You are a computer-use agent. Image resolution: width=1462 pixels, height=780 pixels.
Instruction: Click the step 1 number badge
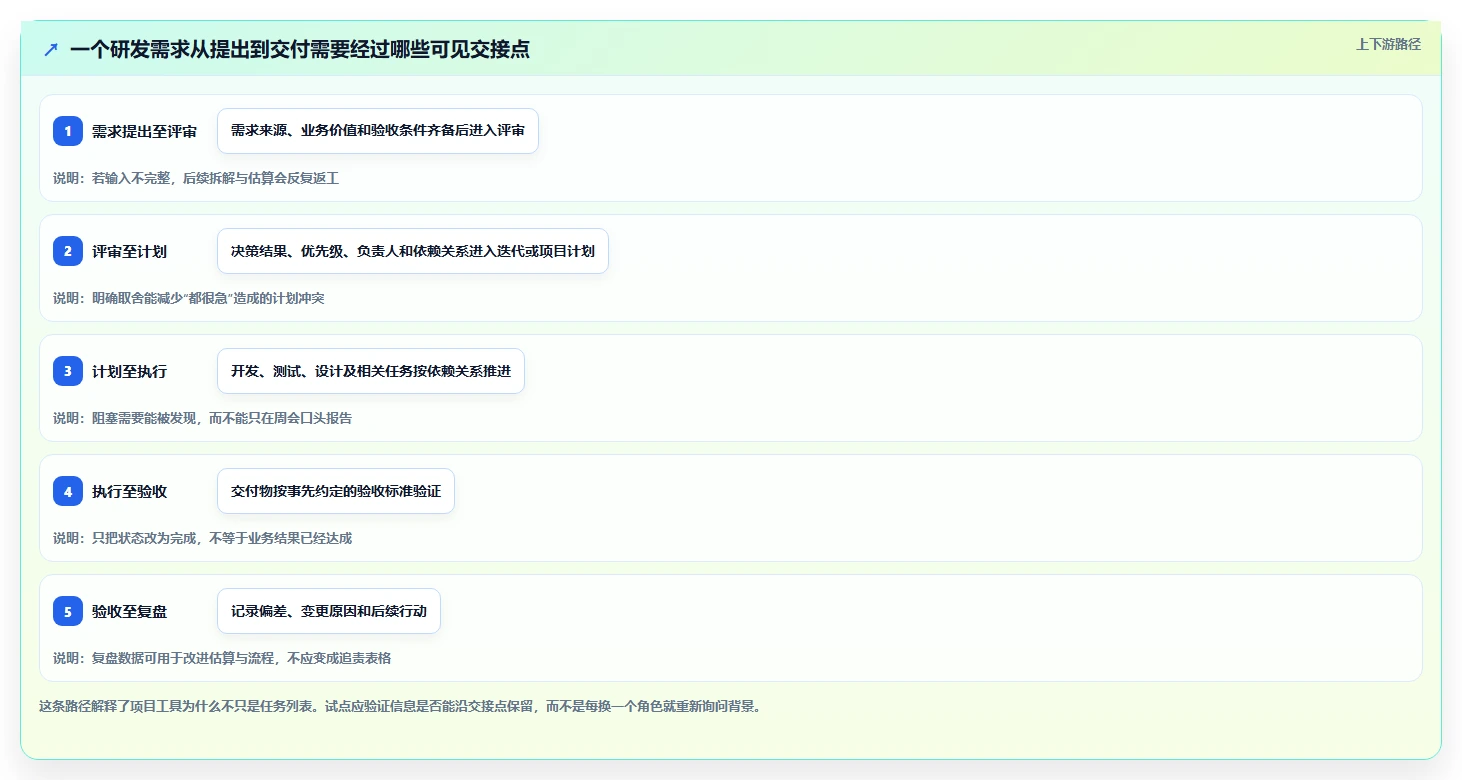tap(68, 131)
